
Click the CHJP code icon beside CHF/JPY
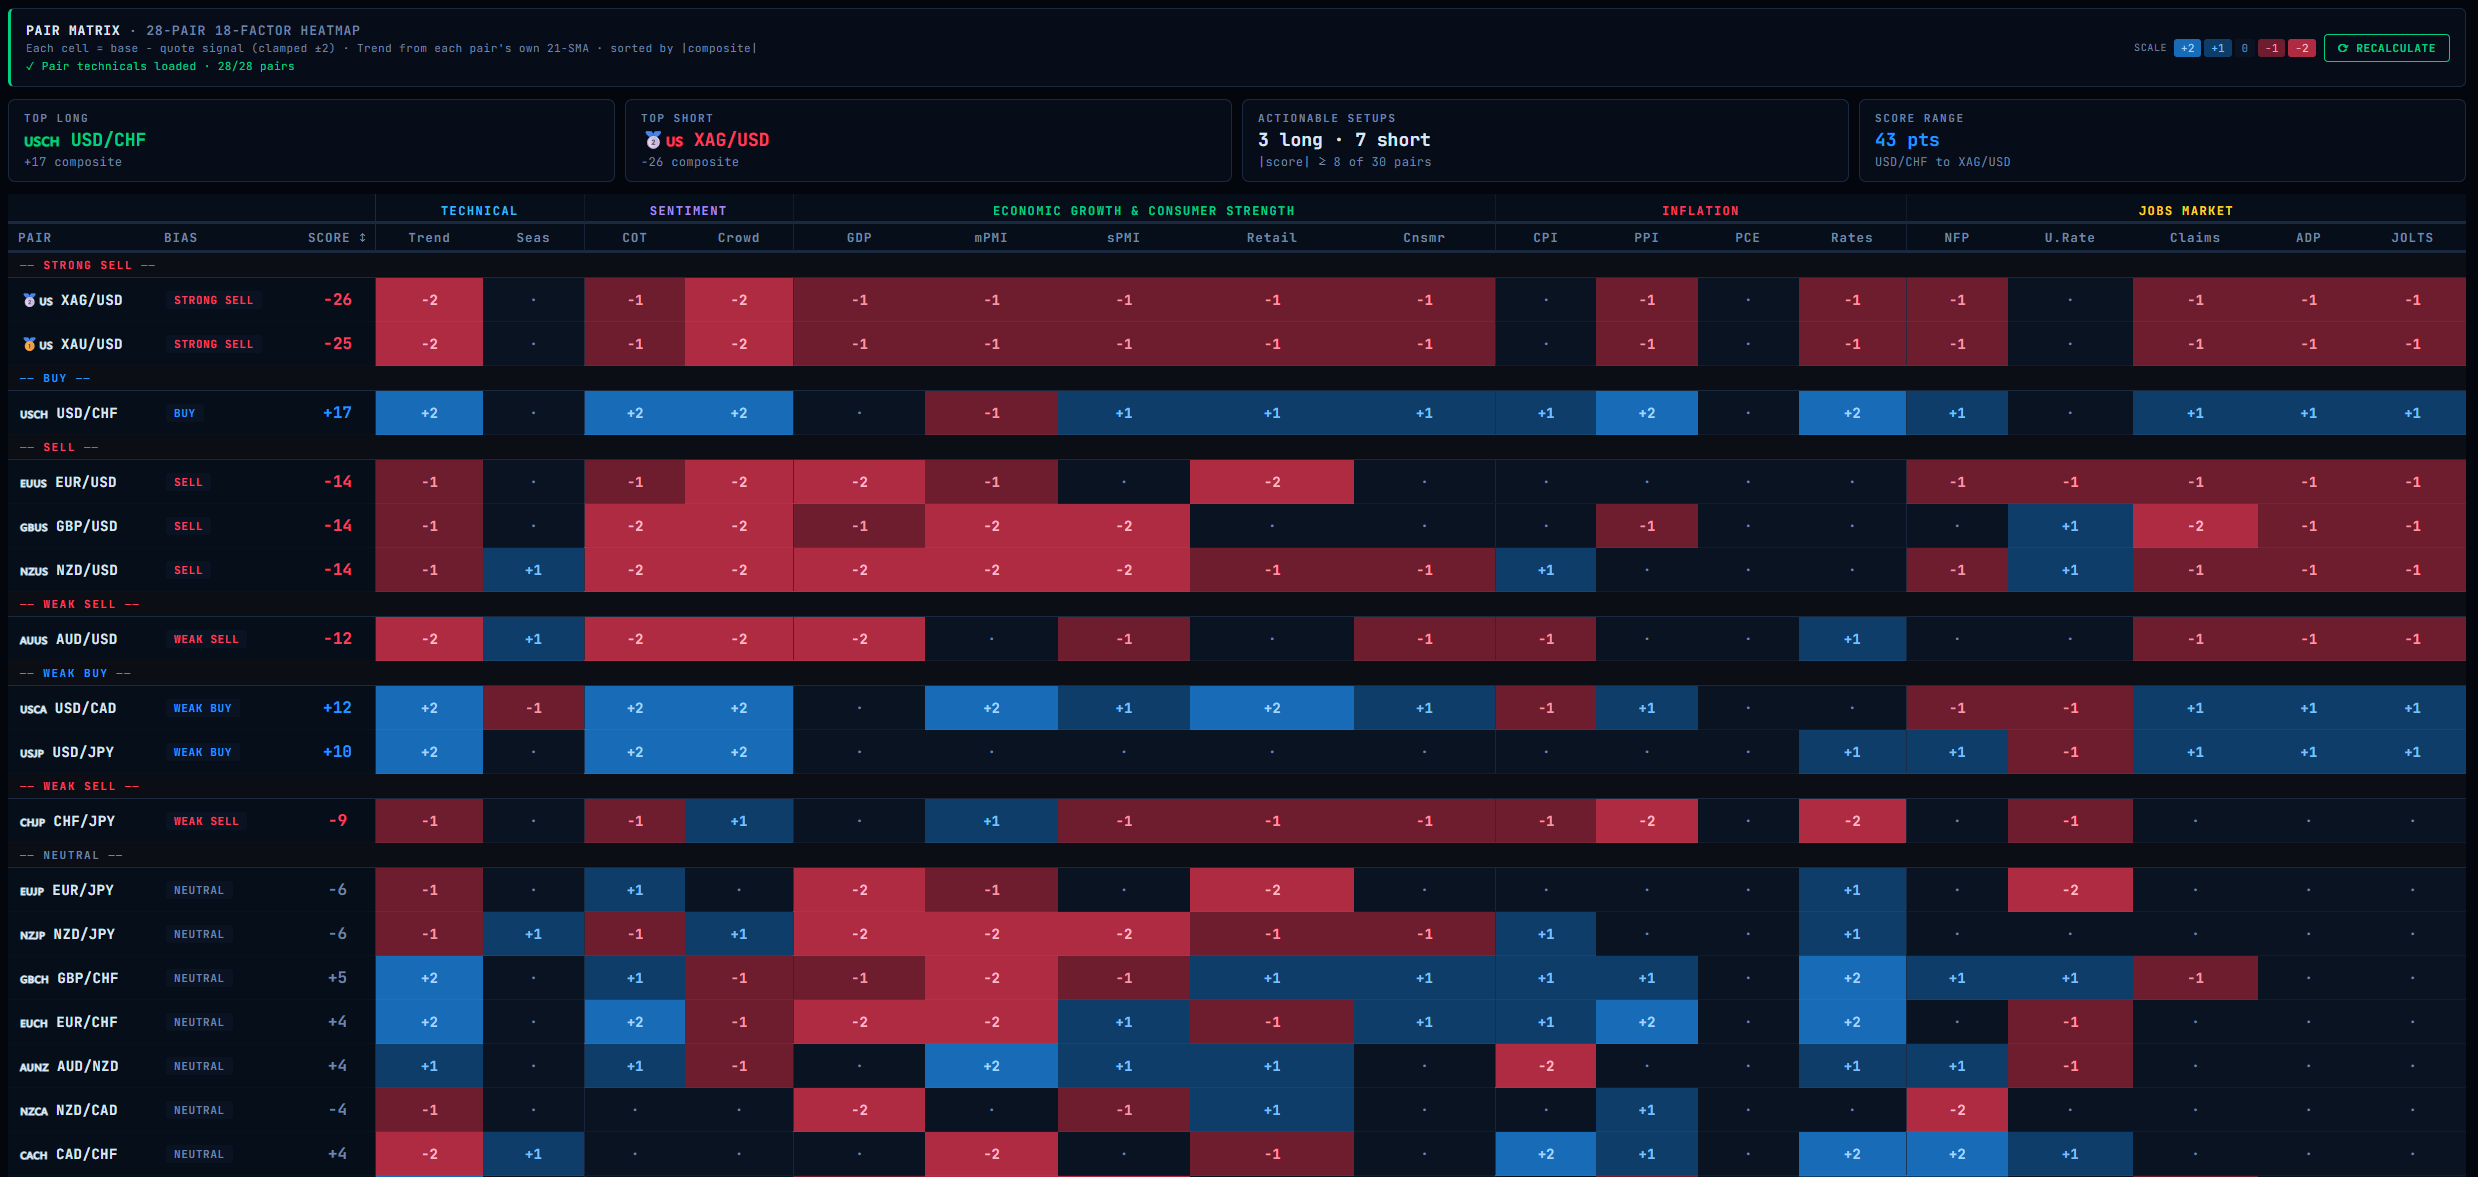(x=32, y=822)
